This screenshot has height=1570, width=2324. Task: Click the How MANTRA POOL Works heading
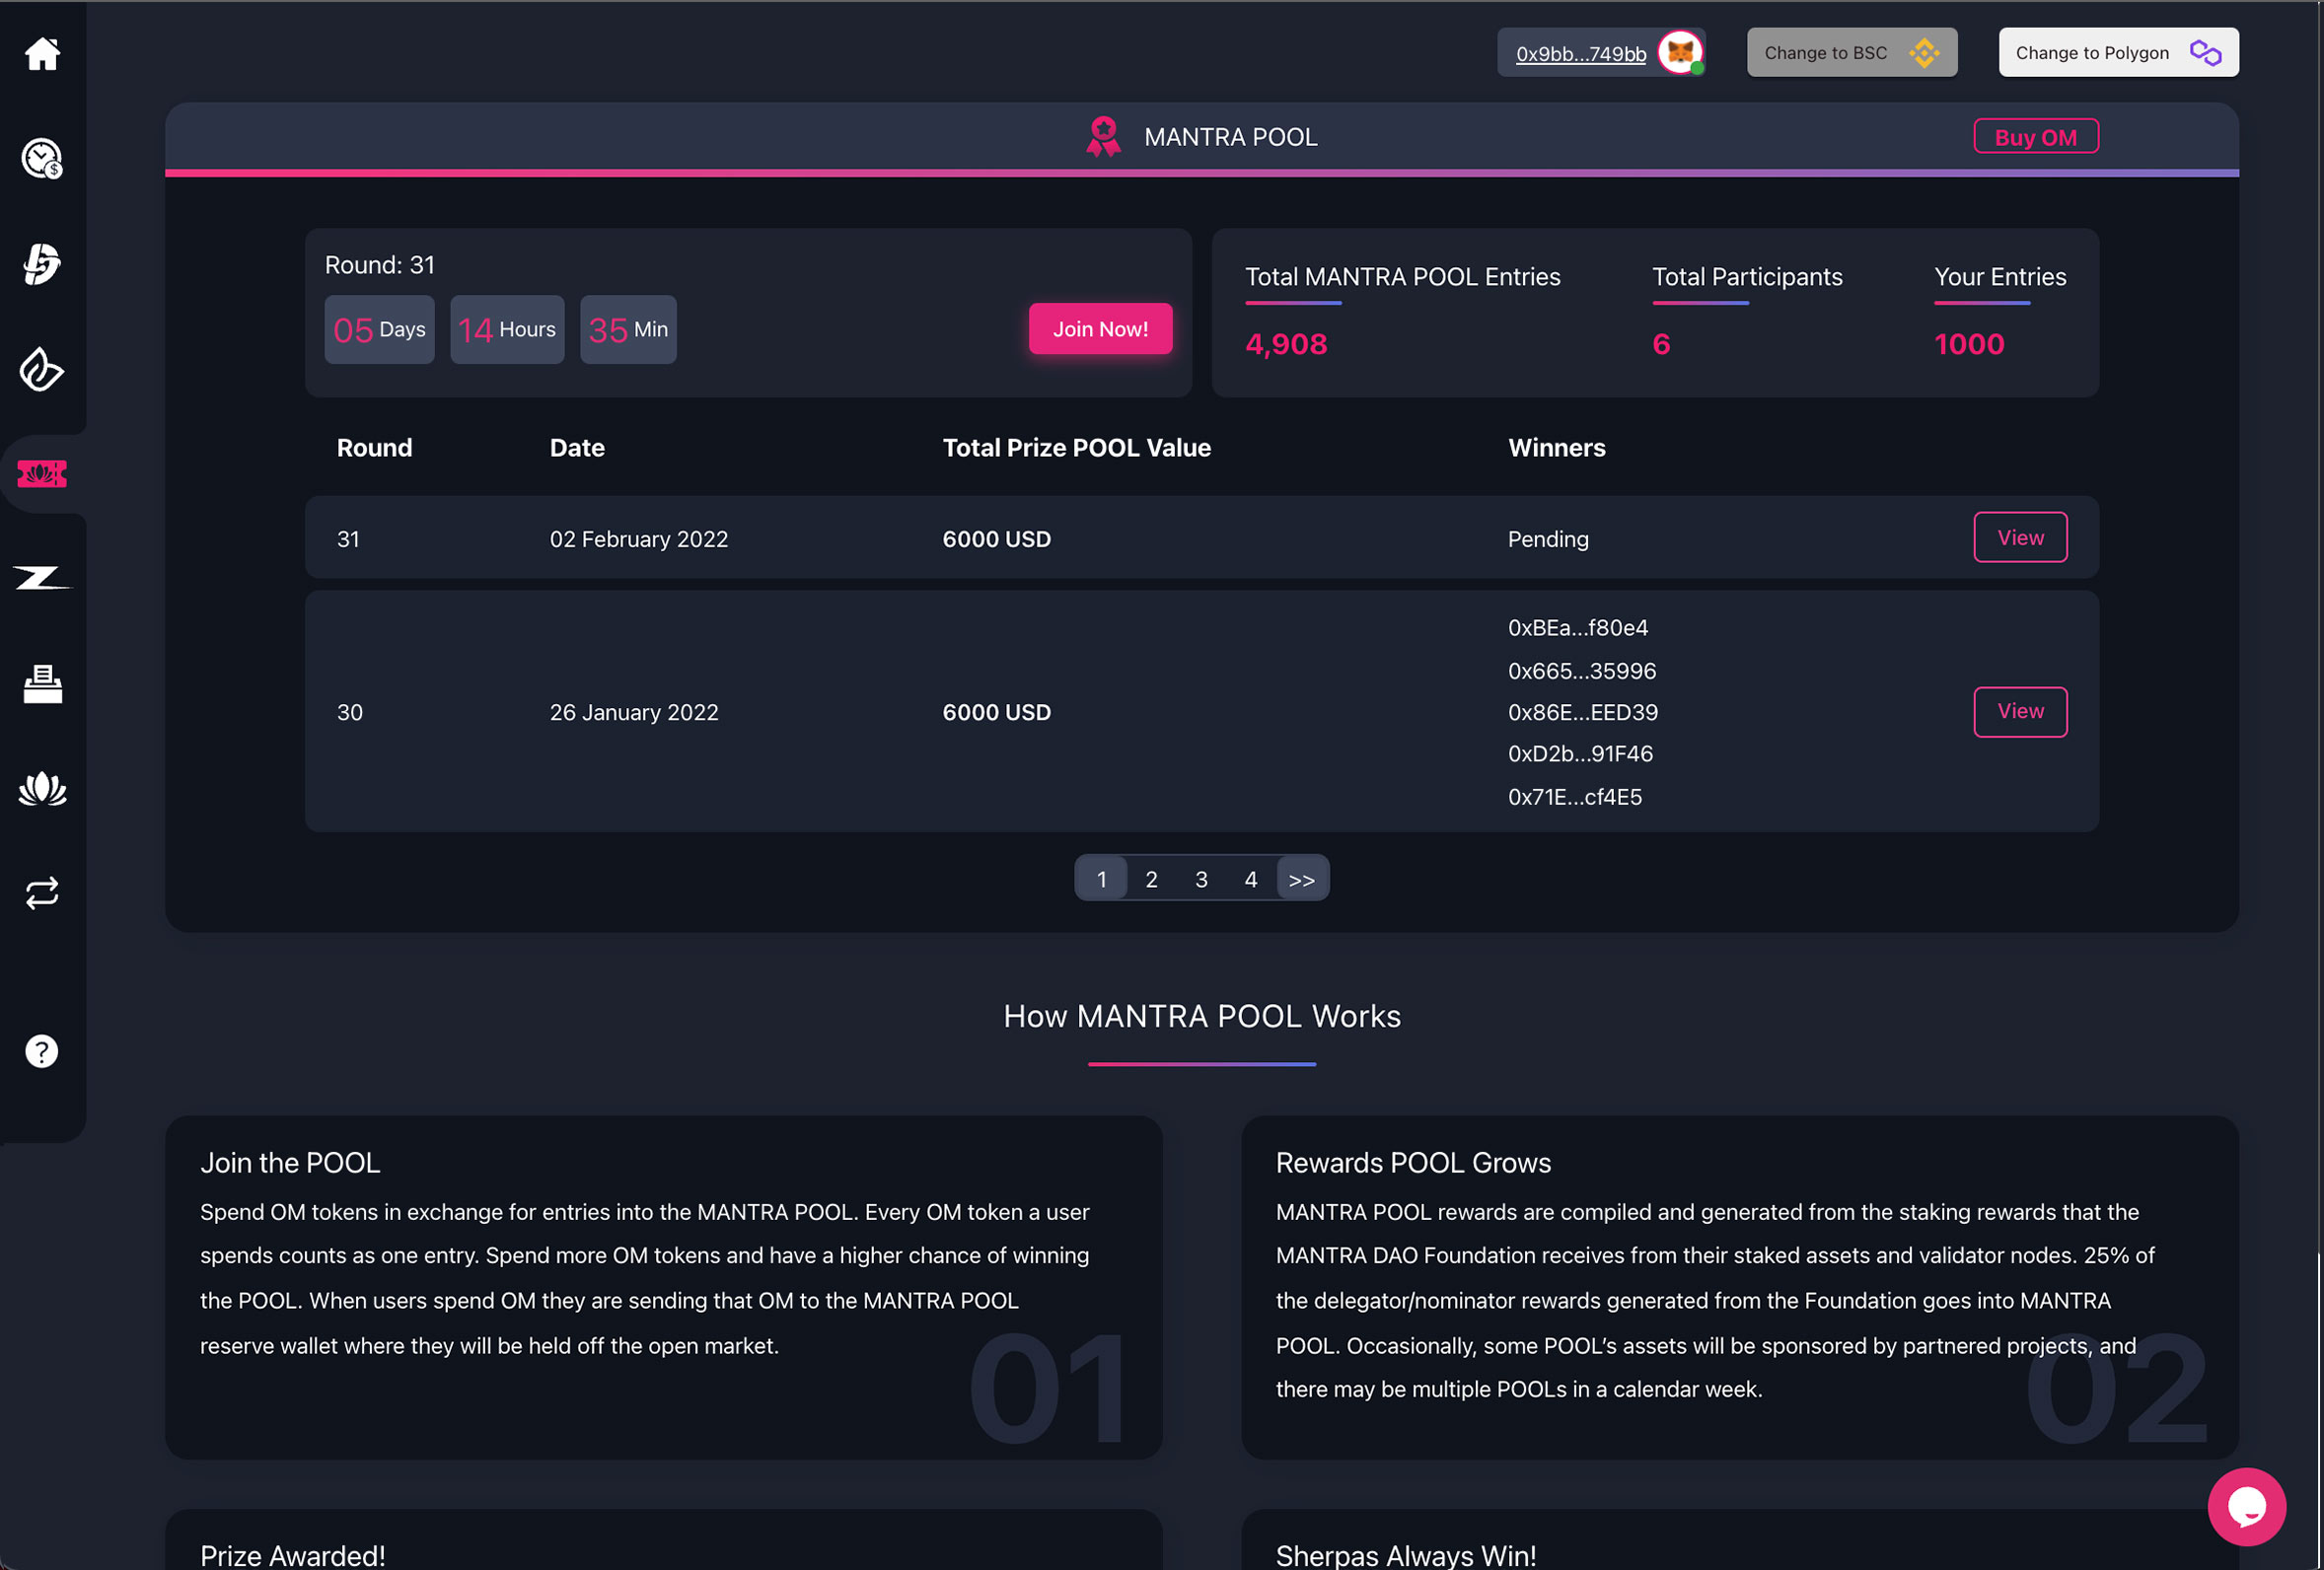[x=1201, y=1016]
